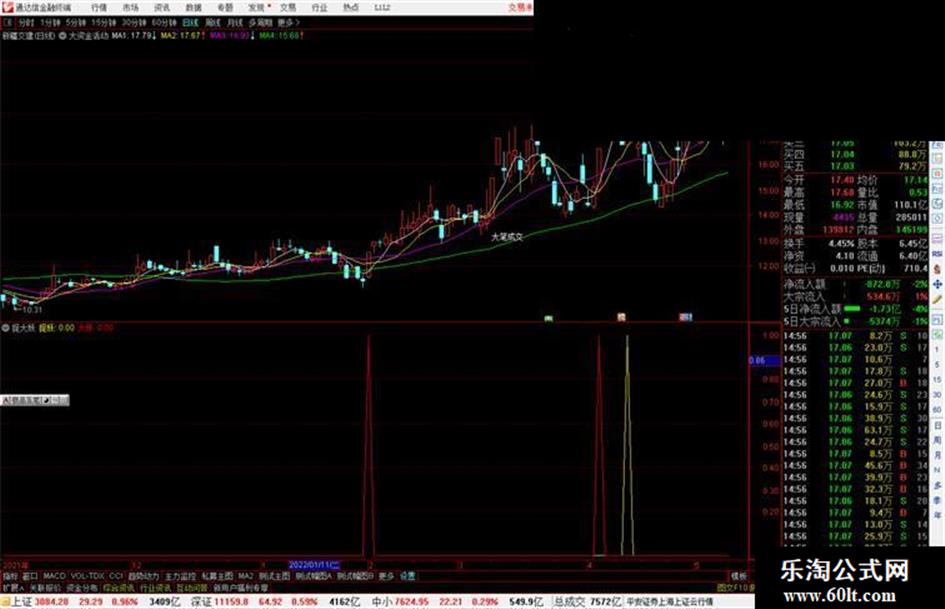Click the 交易 button at top right
This screenshot has height=609, width=945.
[519, 8]
